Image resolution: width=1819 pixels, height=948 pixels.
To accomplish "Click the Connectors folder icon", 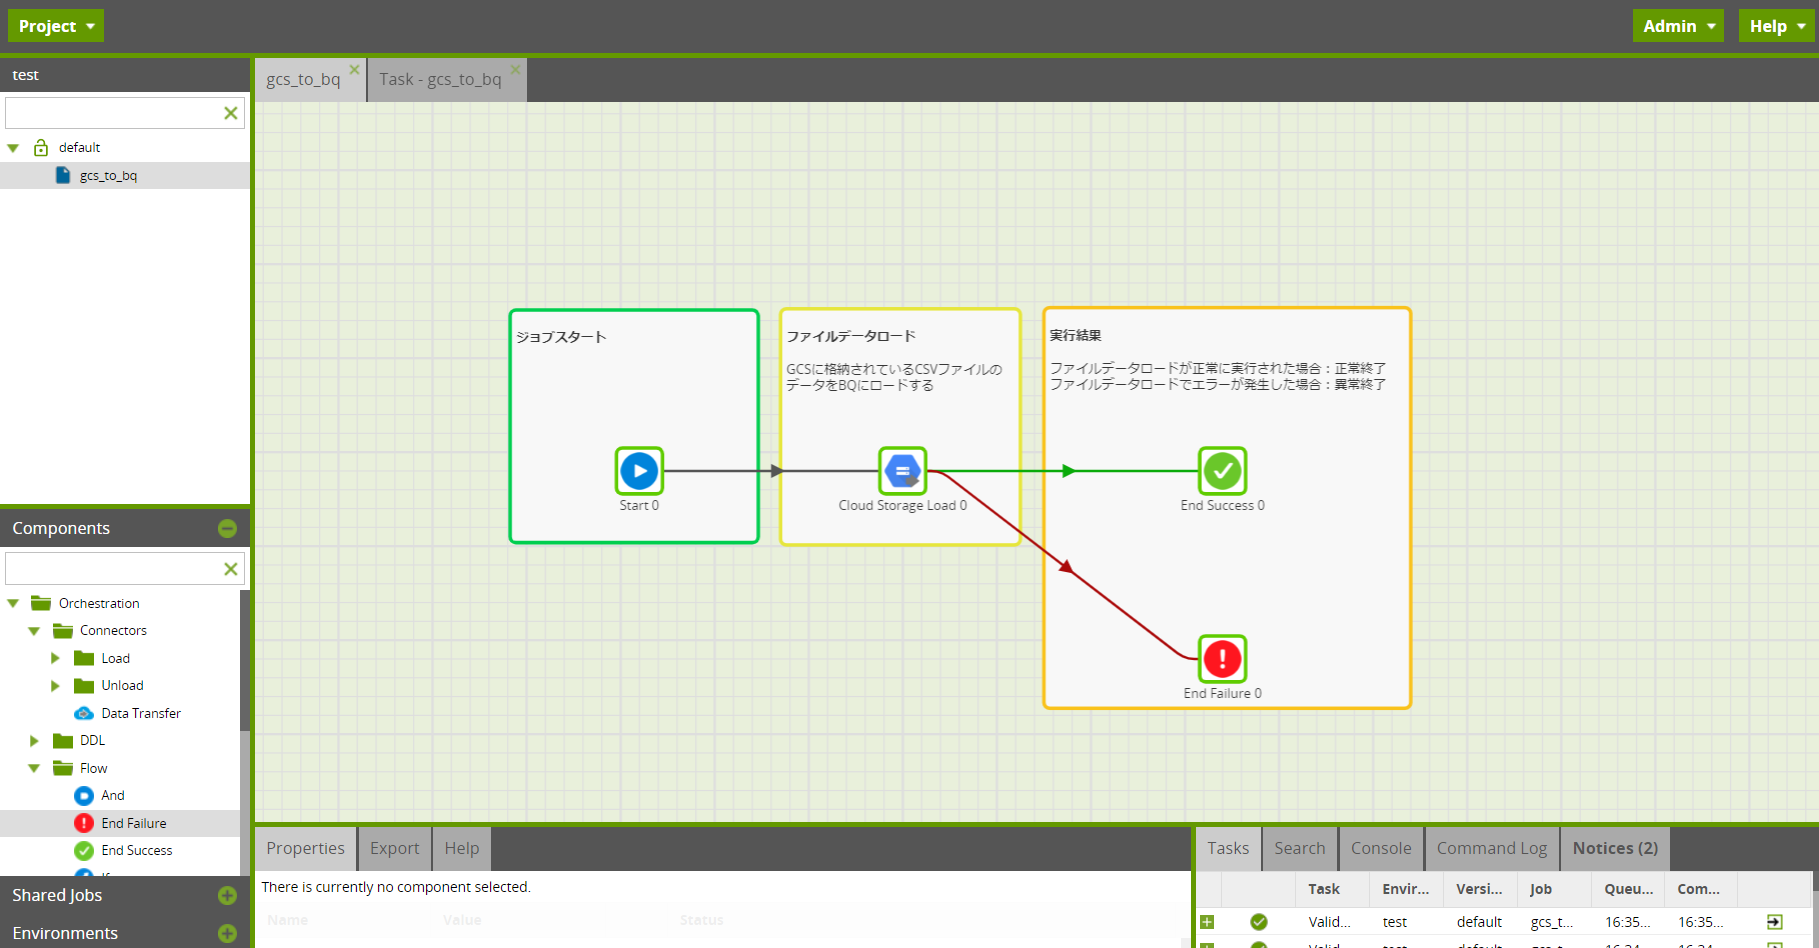I will coord(63,630).
